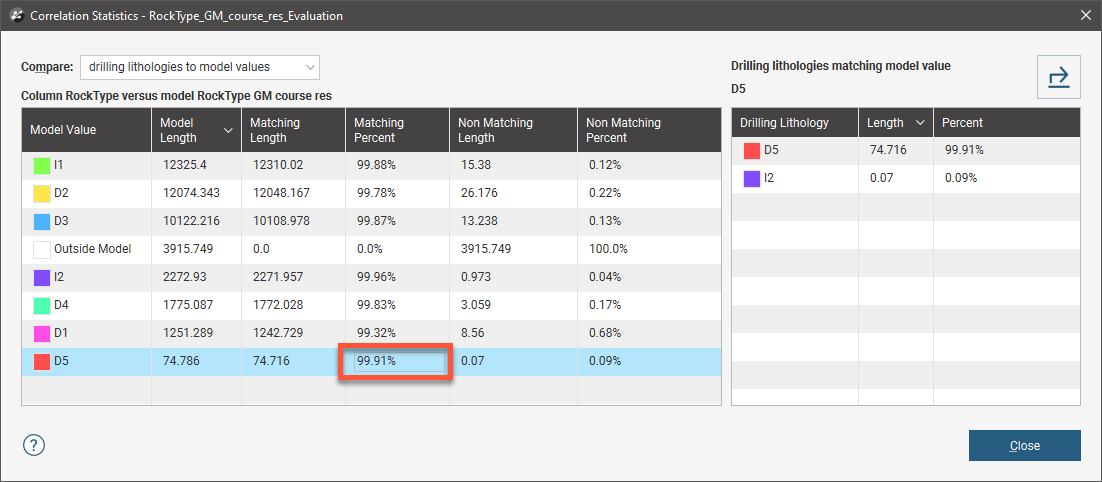Viewport: 1102px width, 482px height.
Task: Click the Matching Percent column header
Action: [396, 130]
